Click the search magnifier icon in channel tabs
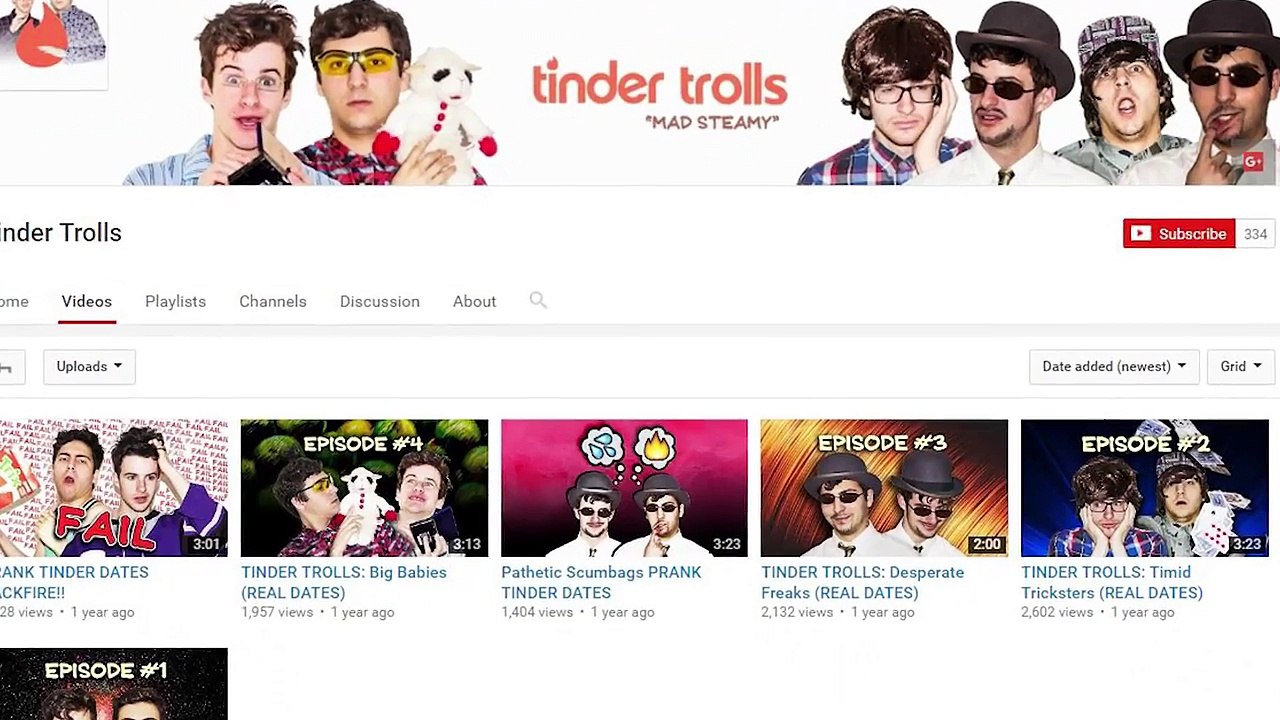1280x720 pixels. [538, 300]
